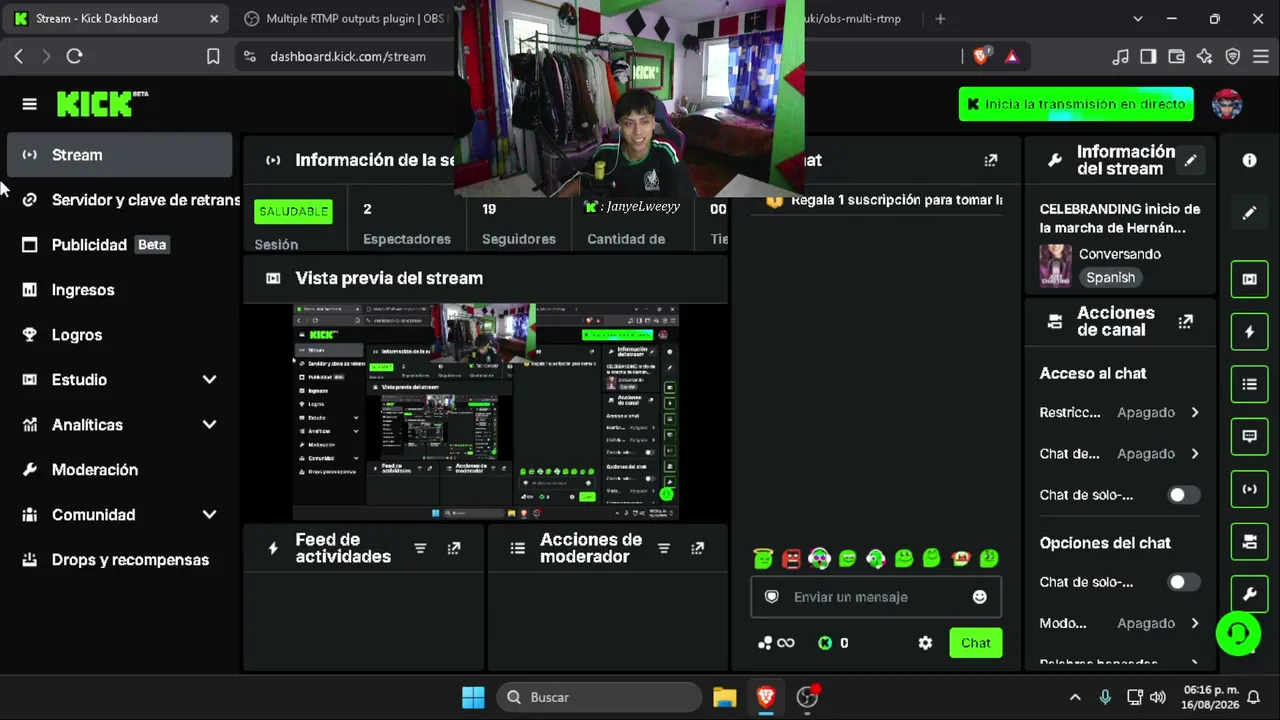The image size is (1280, 720).
Task: Bookmark this page with the bookmark icon
Action: pos(213,56)
